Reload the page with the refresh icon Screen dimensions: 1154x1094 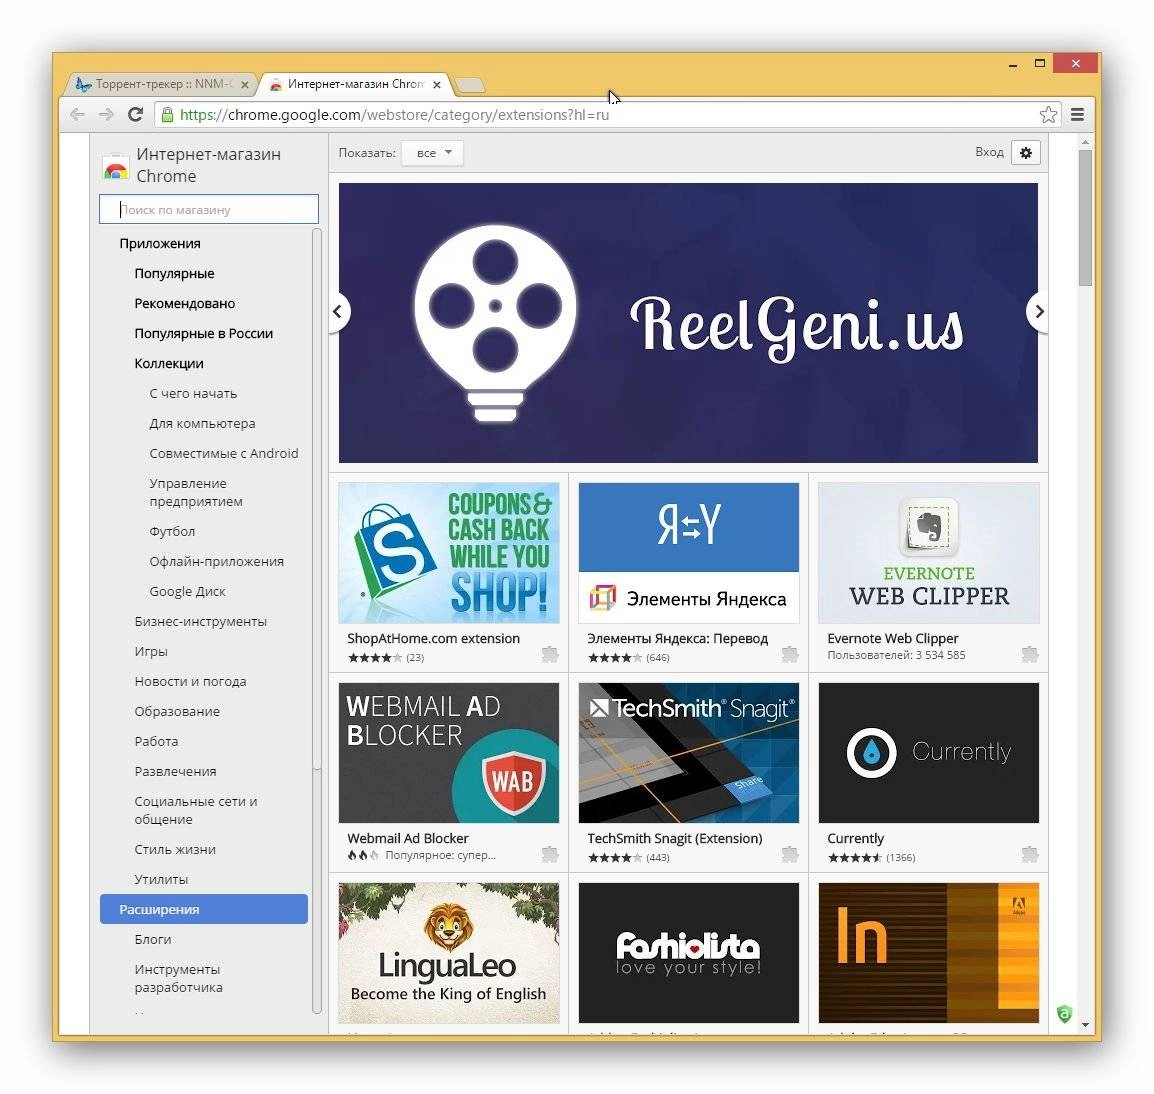[135, 114]
